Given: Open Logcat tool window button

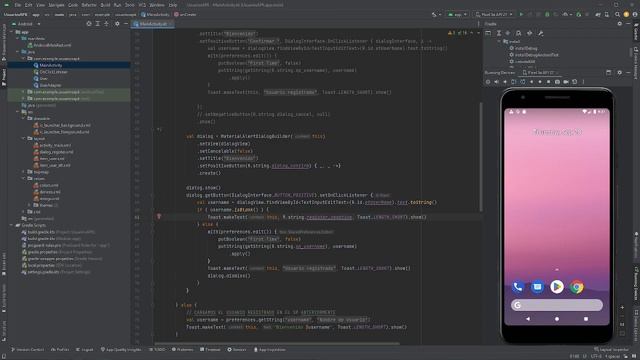Looking at the screenshot, I should [x=84, y=350].
